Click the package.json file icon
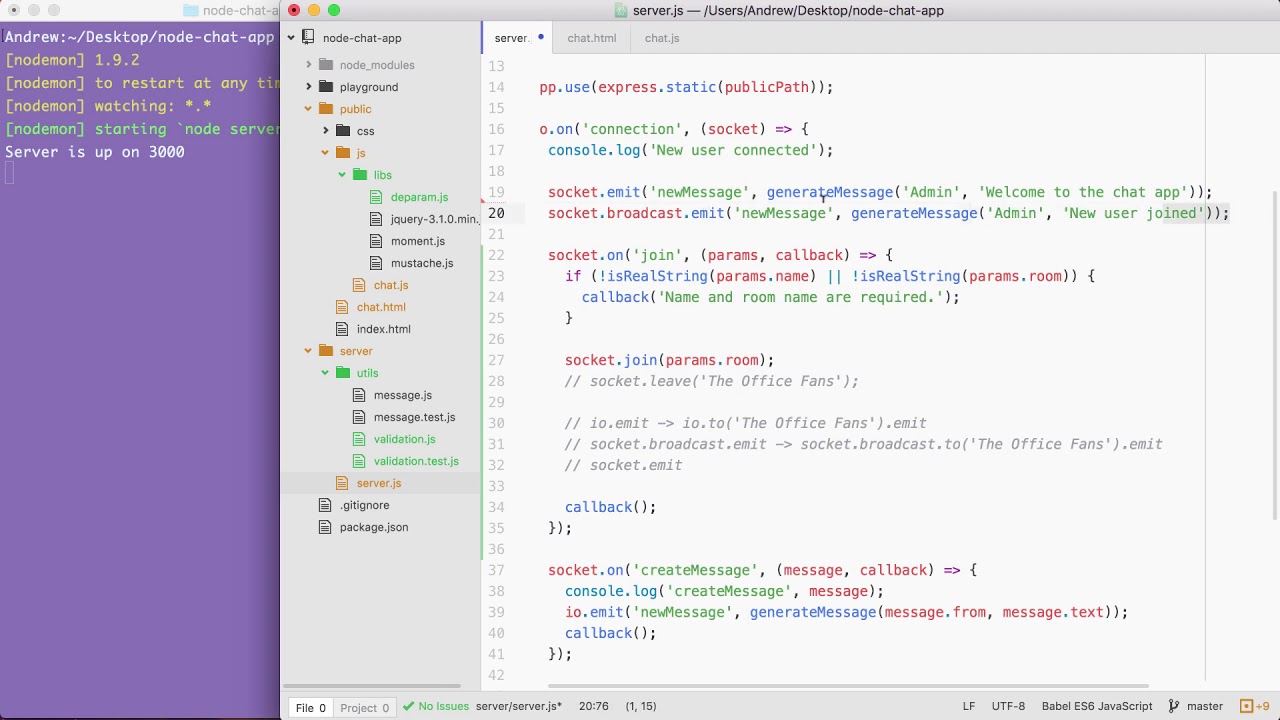This screenshot has height=720, width=1280. coord(325,527)
